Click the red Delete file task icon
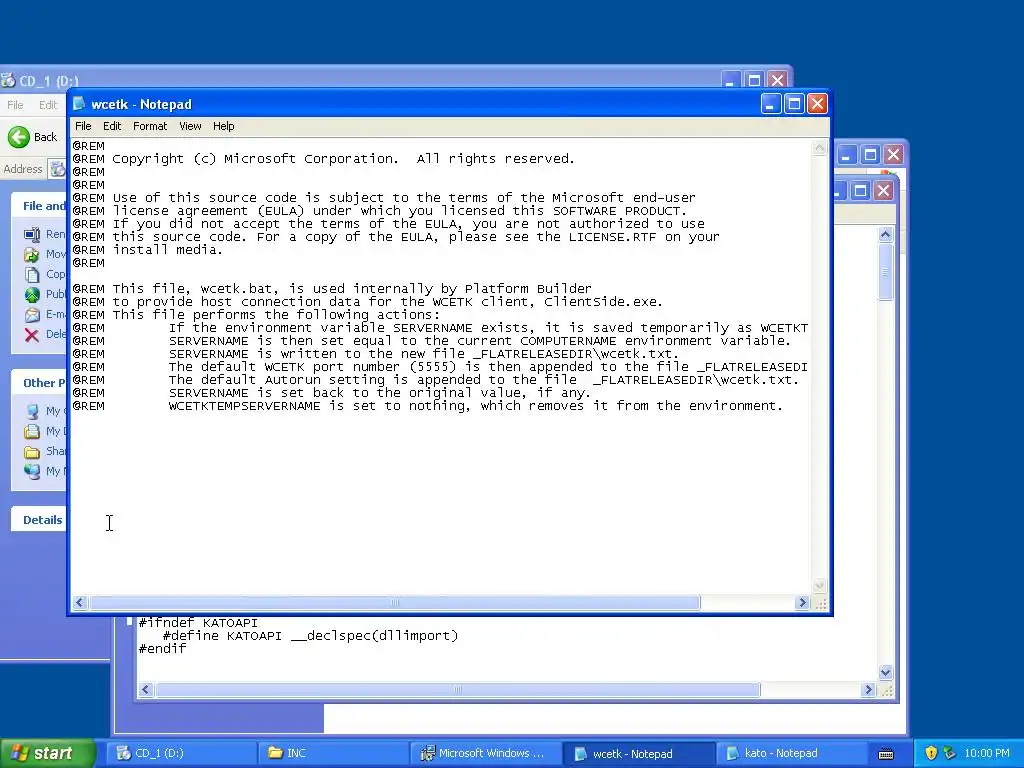Screen dimensions: 1024x768 click(x=32, y=334)
